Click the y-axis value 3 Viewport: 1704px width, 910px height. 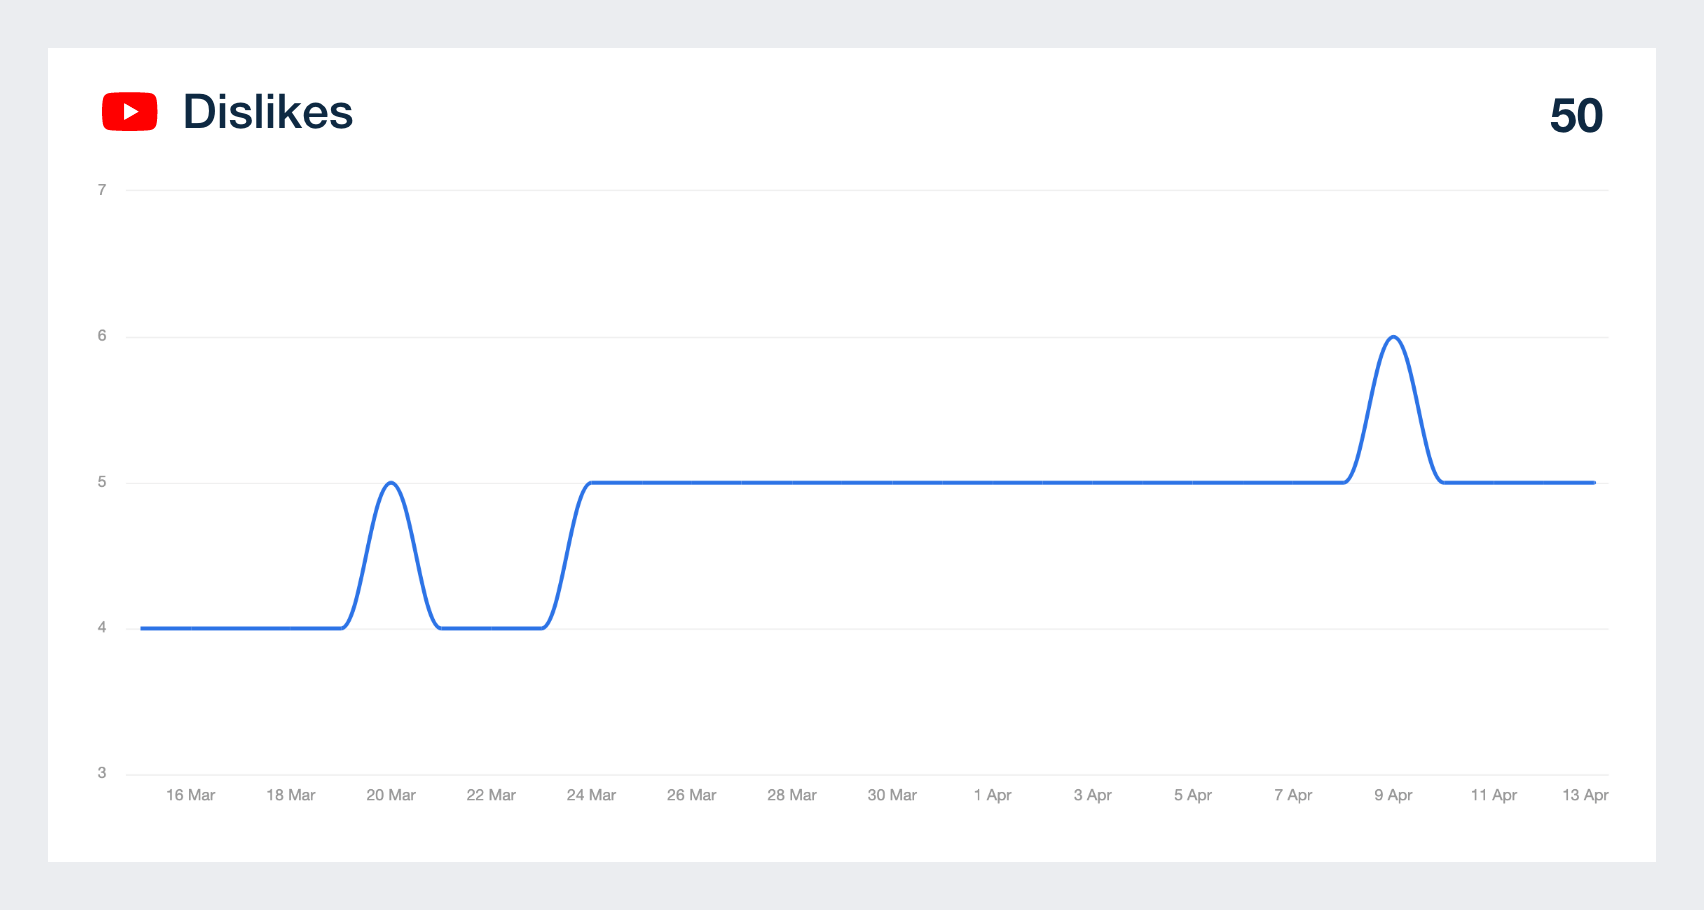102,773
